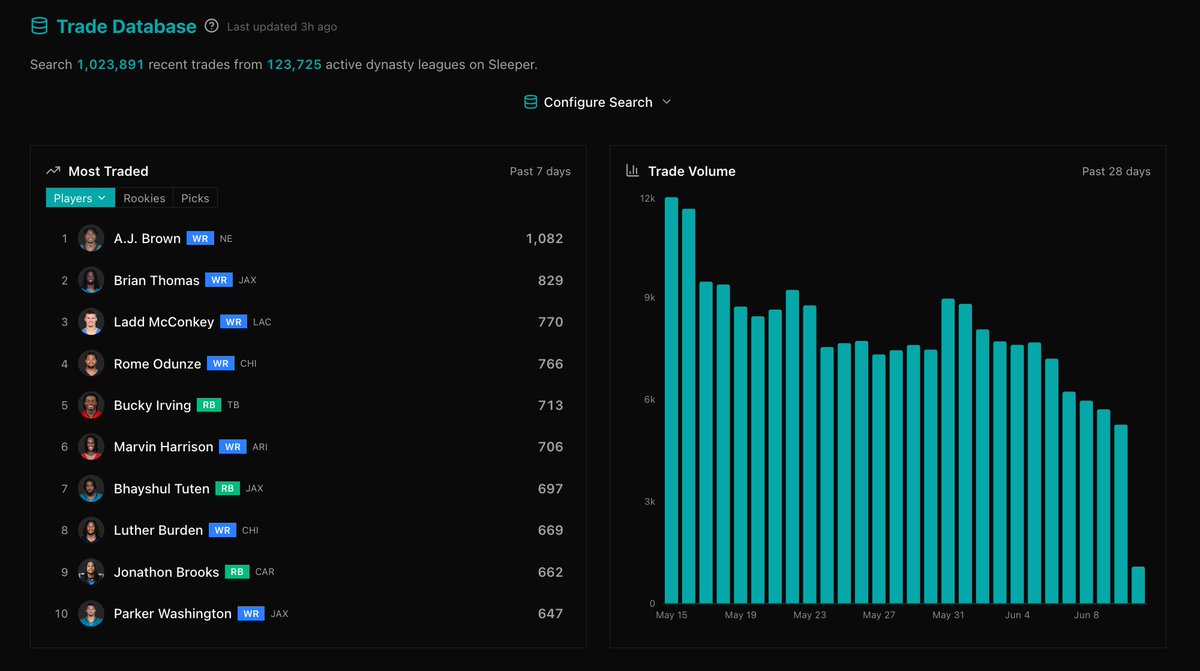Image resolution: width=1200 pixels, height=671 pixels.
Task: Click the 12k y-axis label
Action: [x=648, y=199]
